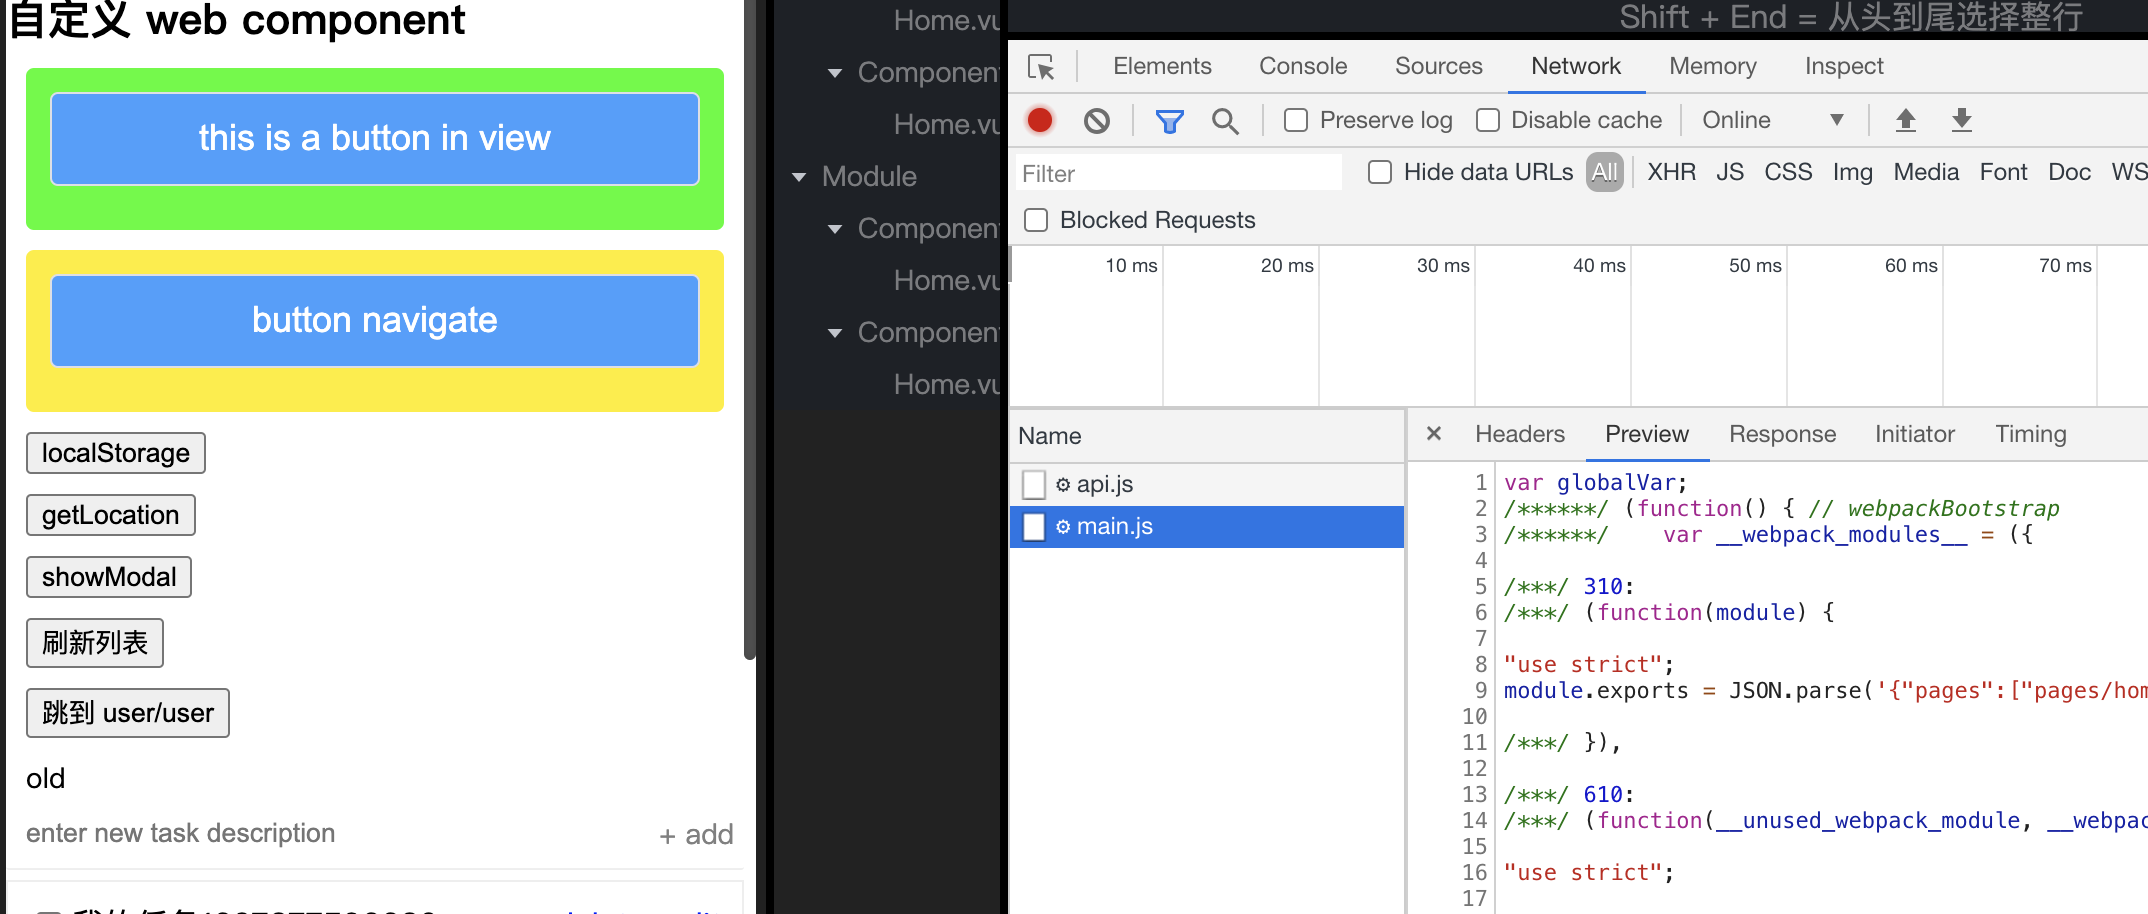Click the import HAR upload arrow
The width and height of the screenshot is (2148, 914).
tap(1906, 120)
